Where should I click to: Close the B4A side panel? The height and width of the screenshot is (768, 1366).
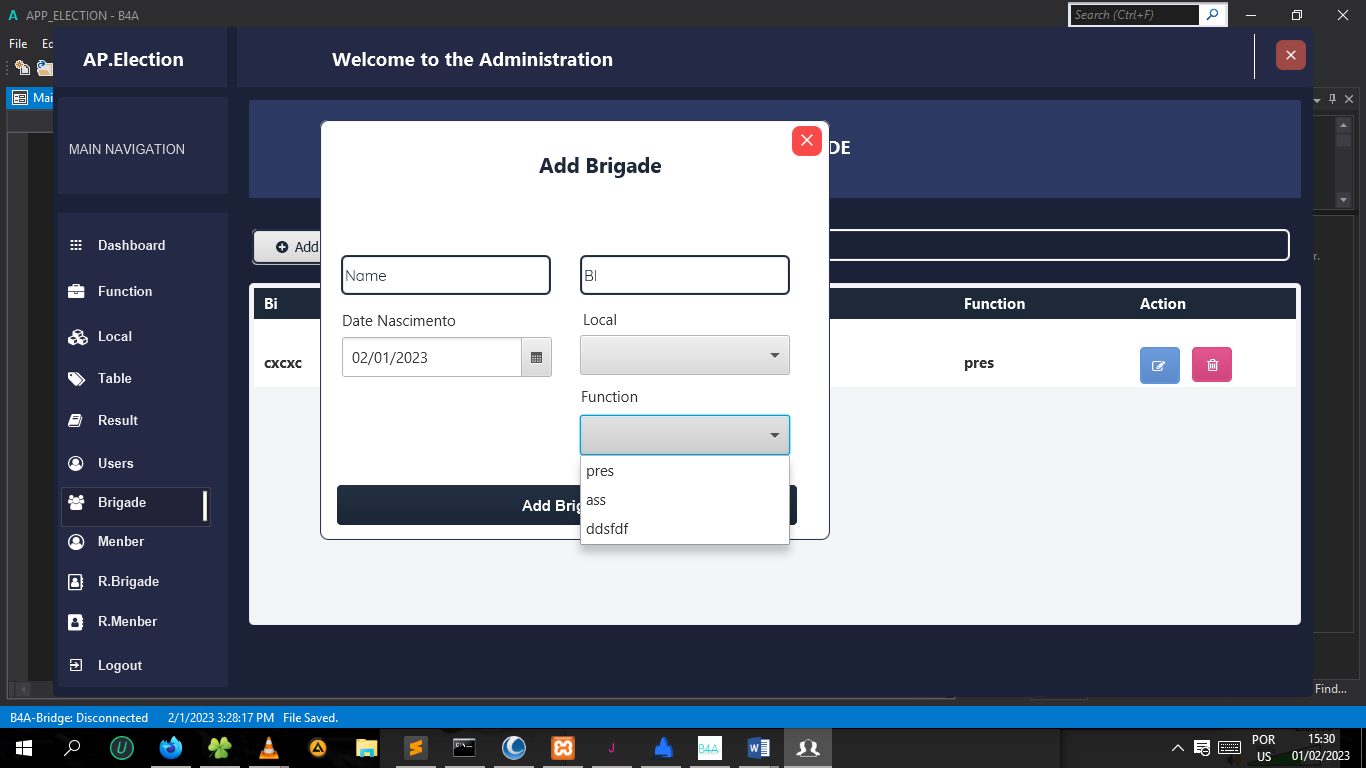1349,99
